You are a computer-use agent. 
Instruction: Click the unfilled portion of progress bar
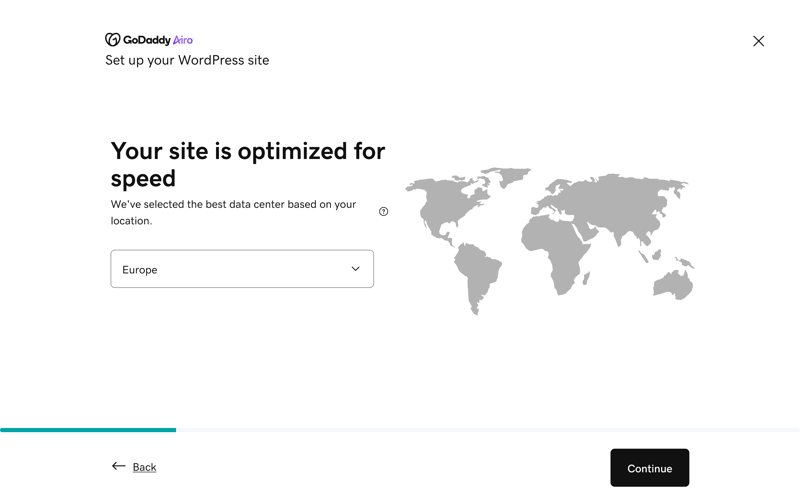(488, 430)
